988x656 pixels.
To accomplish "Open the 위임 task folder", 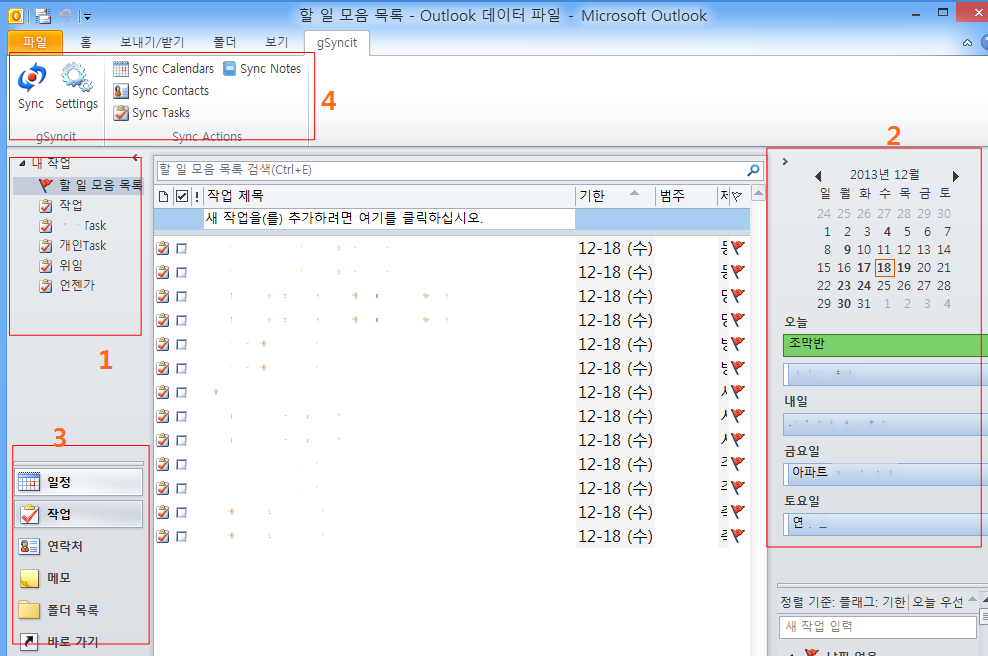I will click(x=61, y=266).
